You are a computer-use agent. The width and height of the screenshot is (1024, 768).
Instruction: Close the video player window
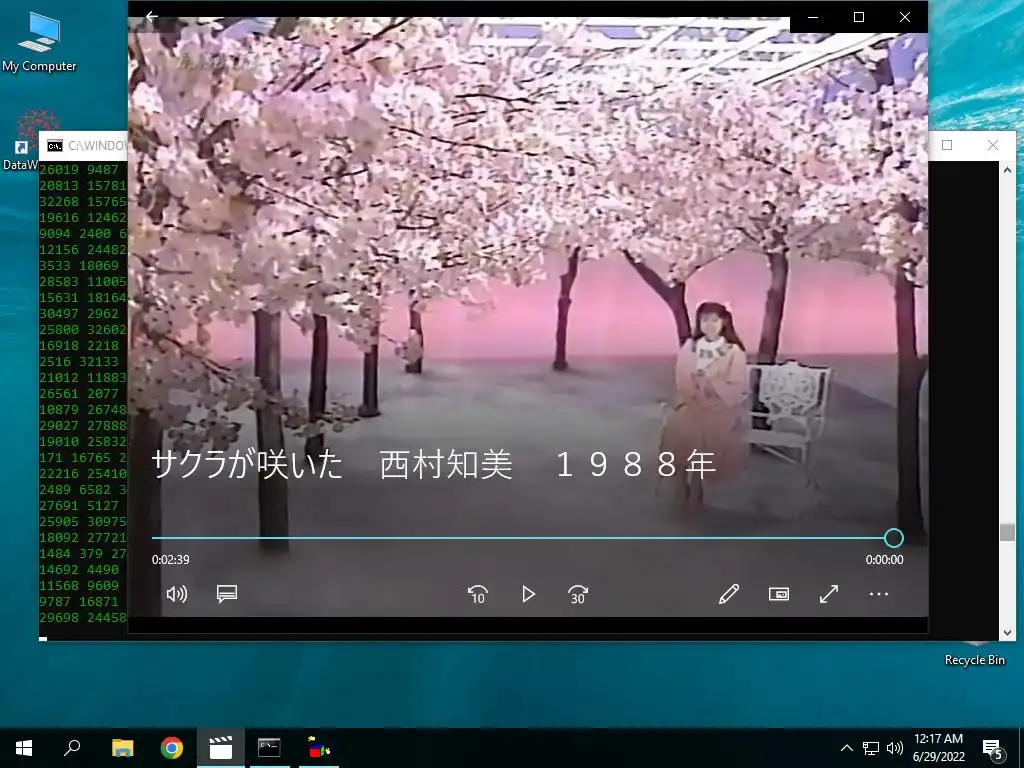click(x=904, y=17)
